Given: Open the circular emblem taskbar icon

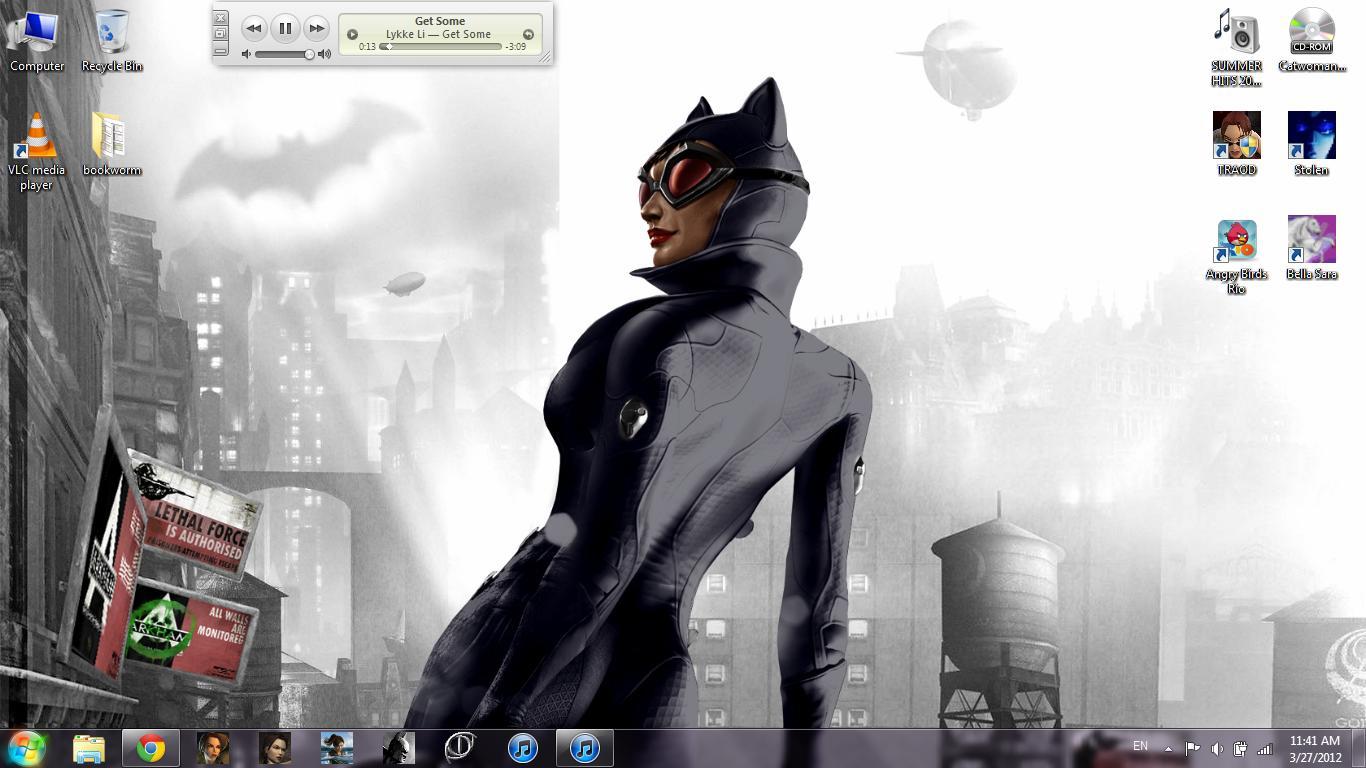Looking at the screenshot, I should pos(461,748).
